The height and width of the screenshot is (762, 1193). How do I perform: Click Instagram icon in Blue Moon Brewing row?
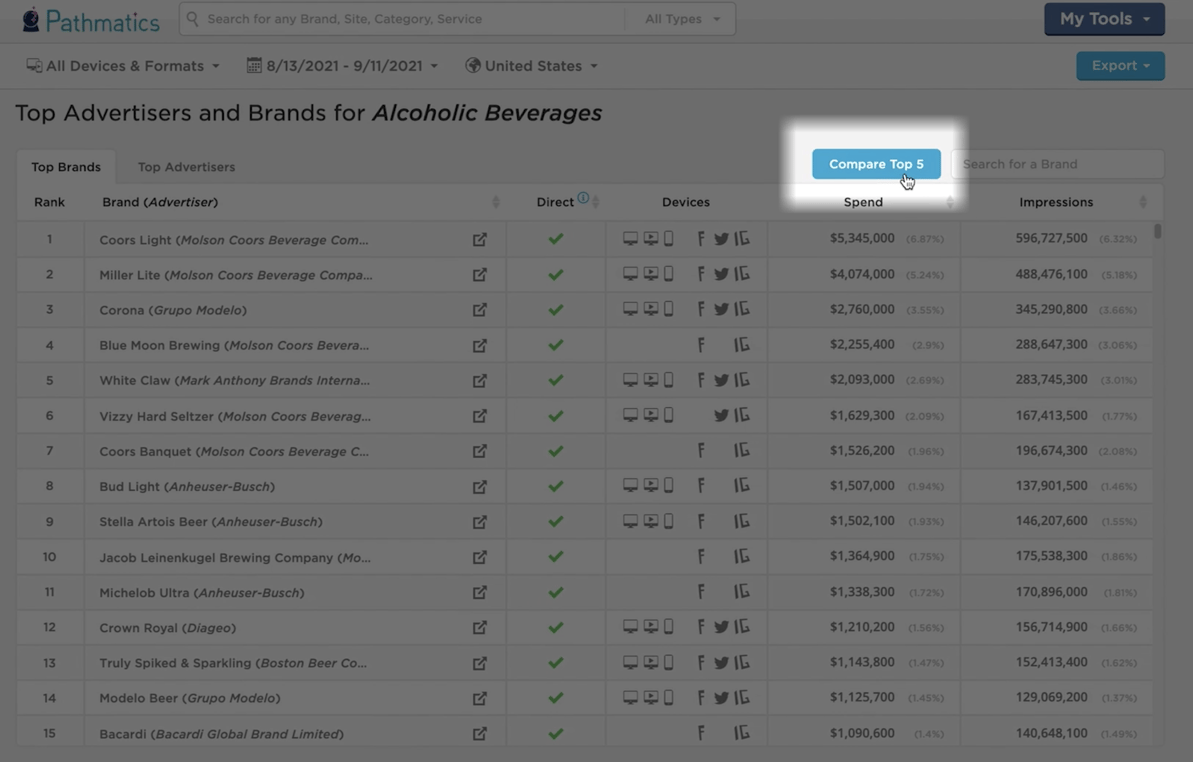(x=742, y=344)
